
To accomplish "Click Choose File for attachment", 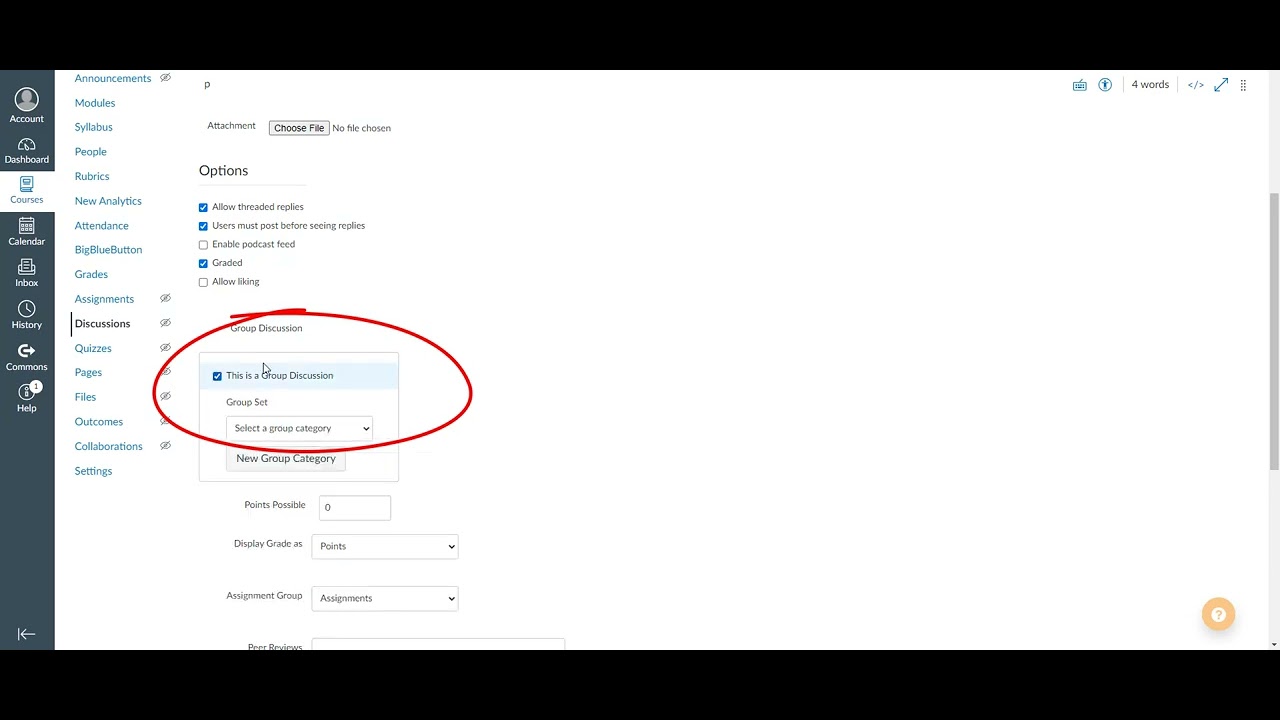I will (x=299, y=128).
